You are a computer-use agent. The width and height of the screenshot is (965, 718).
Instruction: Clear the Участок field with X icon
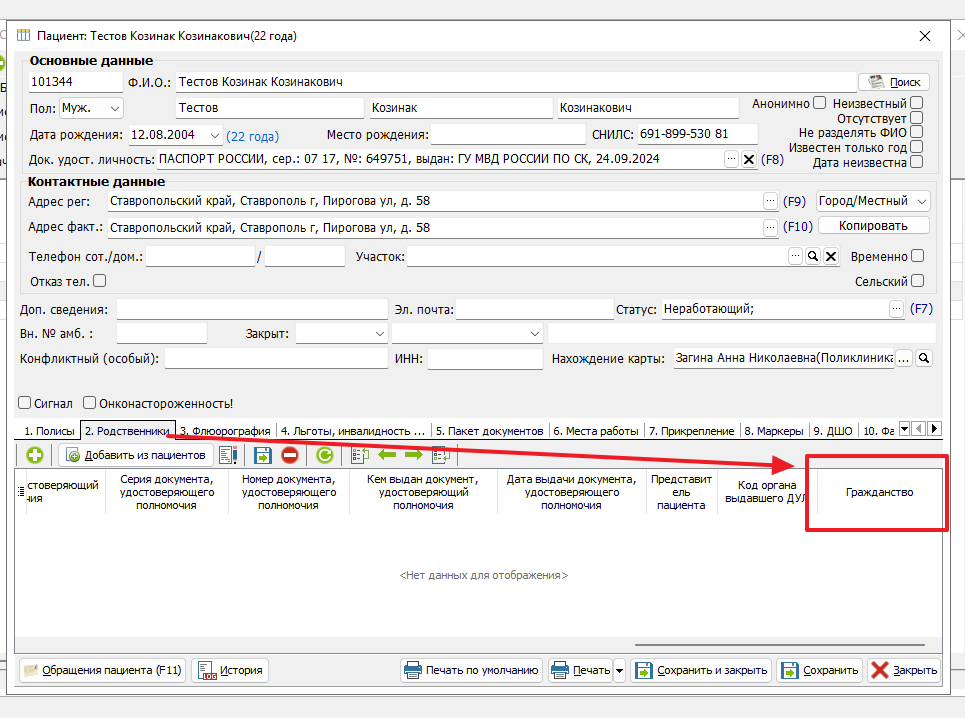tap(831, 256)
